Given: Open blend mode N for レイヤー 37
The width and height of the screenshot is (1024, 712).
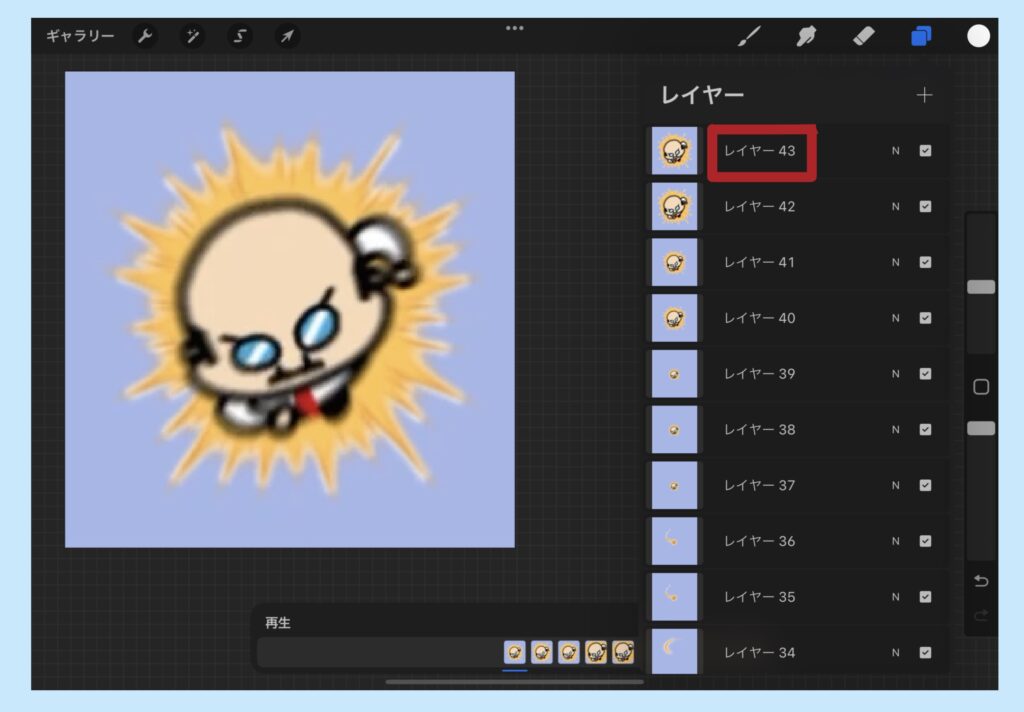Looking at the screenshot, I should [x=895, y=485].
